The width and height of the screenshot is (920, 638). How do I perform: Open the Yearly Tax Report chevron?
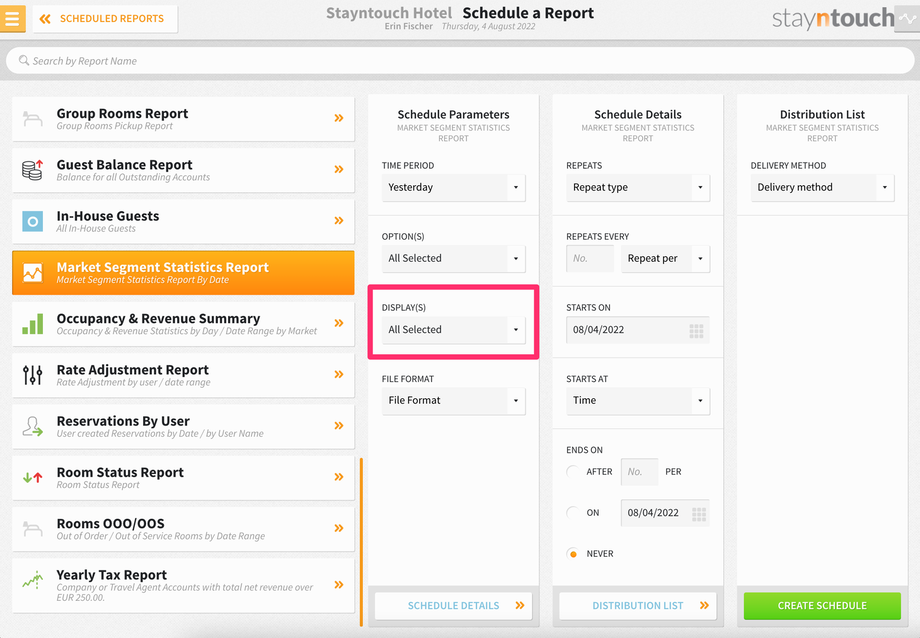click(x=339, y=585)
